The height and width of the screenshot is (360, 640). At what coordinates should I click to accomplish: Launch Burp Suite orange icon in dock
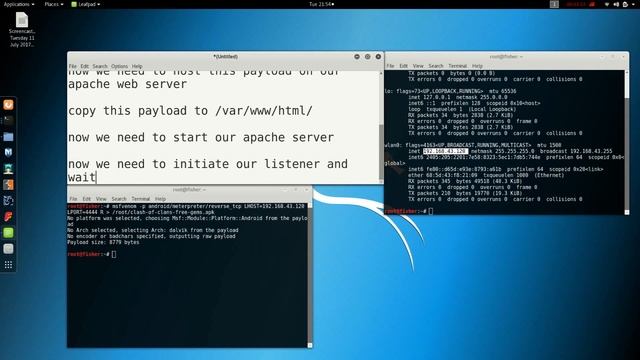8,184
